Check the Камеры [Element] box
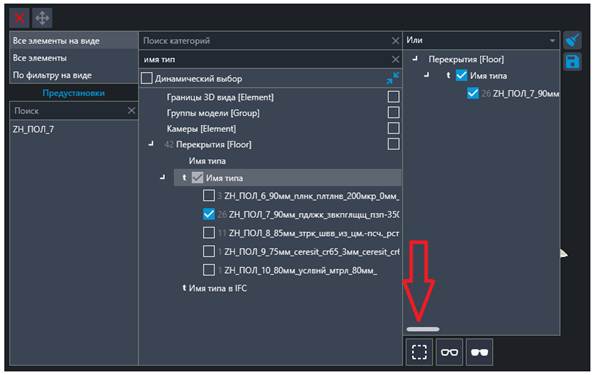The width and height of the screenshot is (594, 375). [393, 128]
